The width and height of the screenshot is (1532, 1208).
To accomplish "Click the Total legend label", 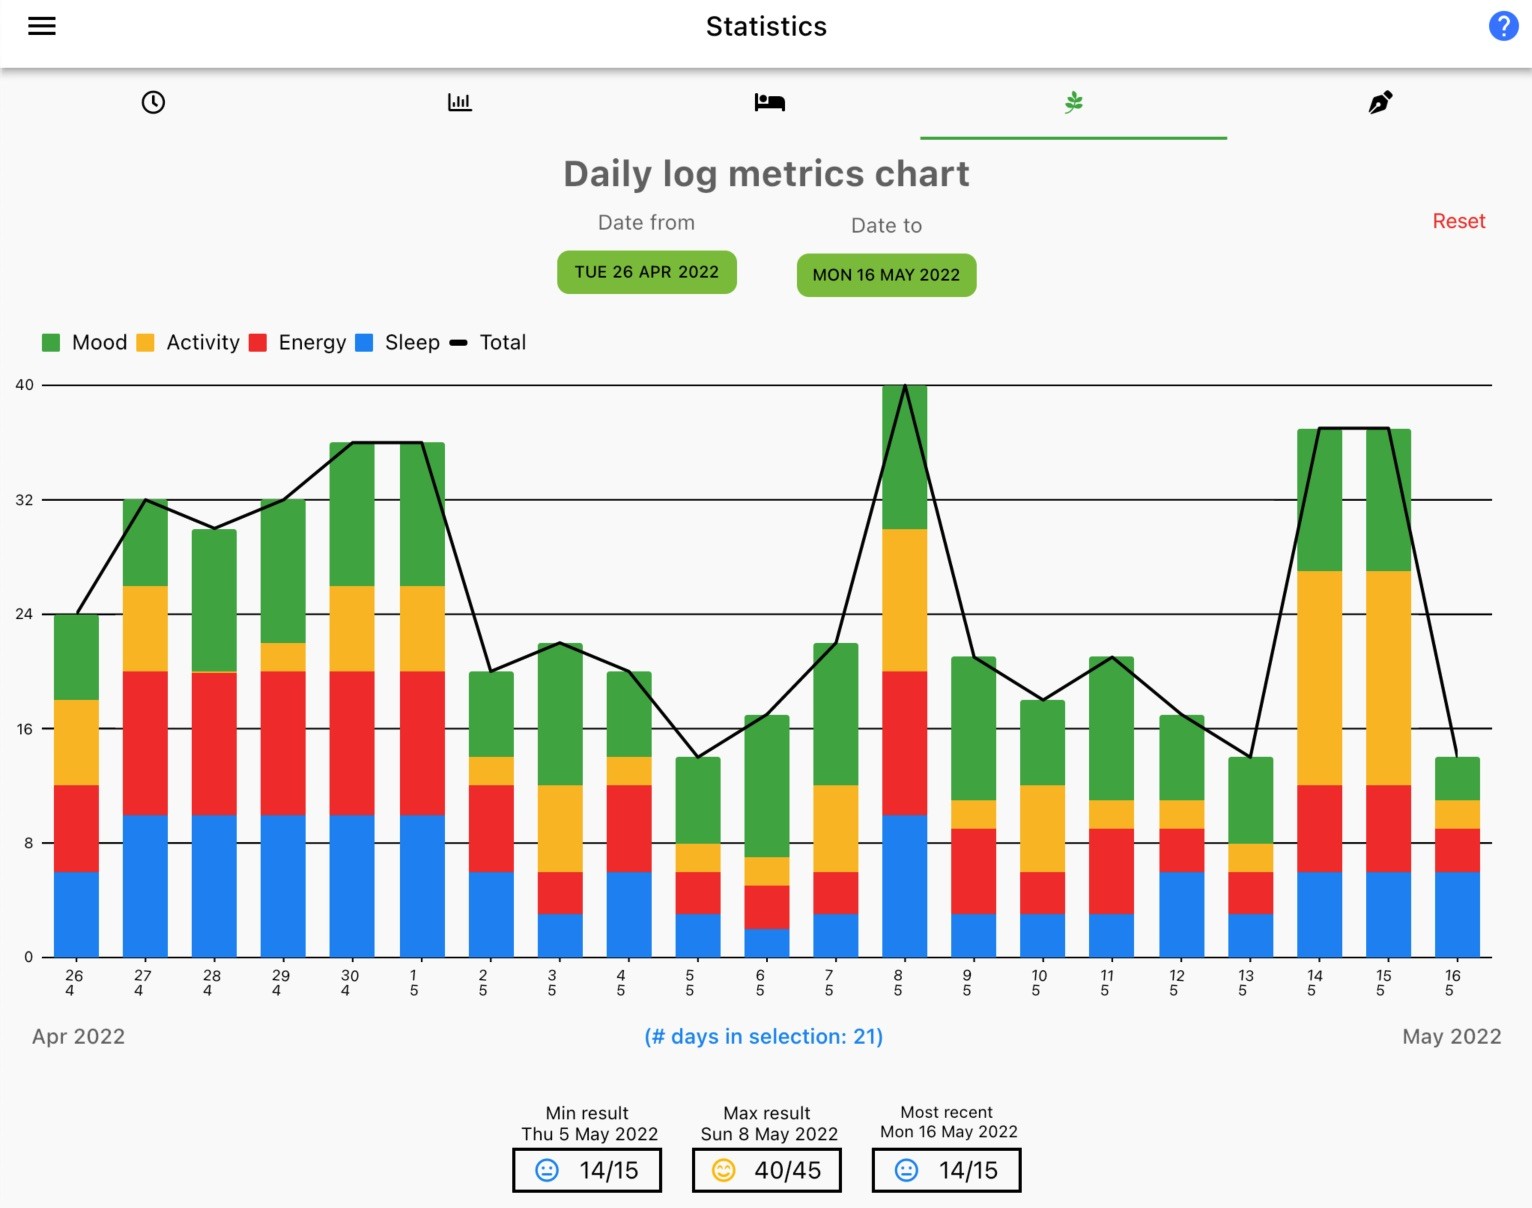I will [503, 342].
